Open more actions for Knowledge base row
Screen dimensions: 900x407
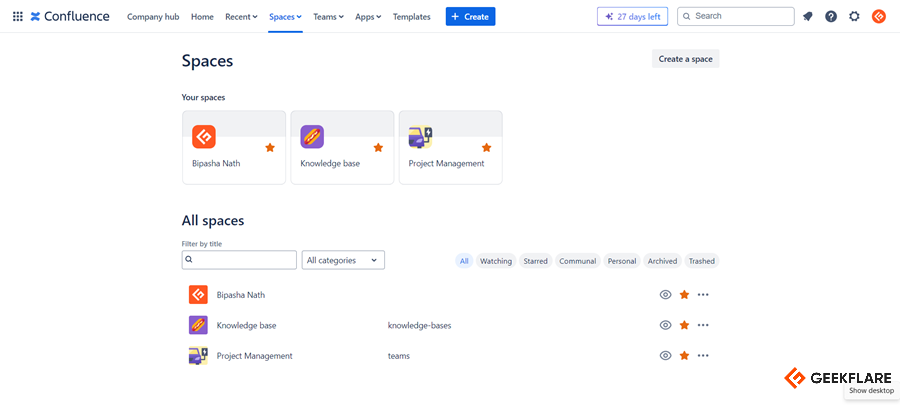tap(703, 325)
